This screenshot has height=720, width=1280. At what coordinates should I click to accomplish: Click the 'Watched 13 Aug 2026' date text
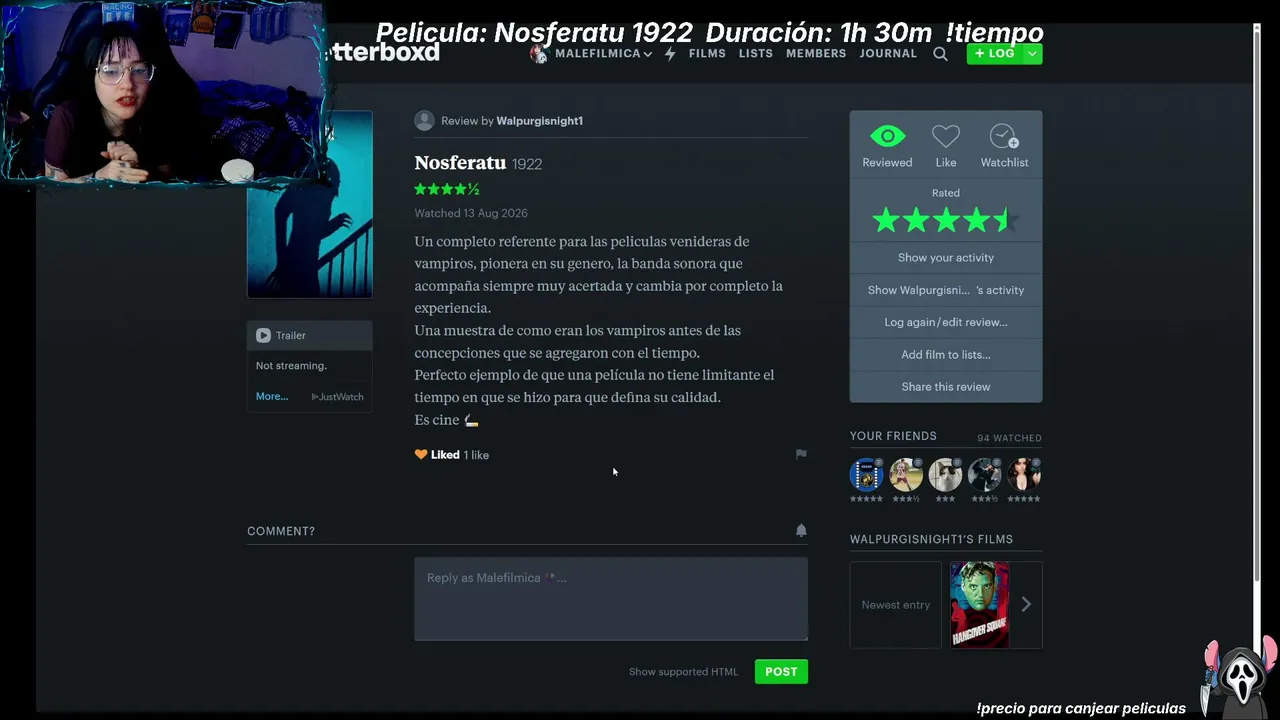[471, 213]
